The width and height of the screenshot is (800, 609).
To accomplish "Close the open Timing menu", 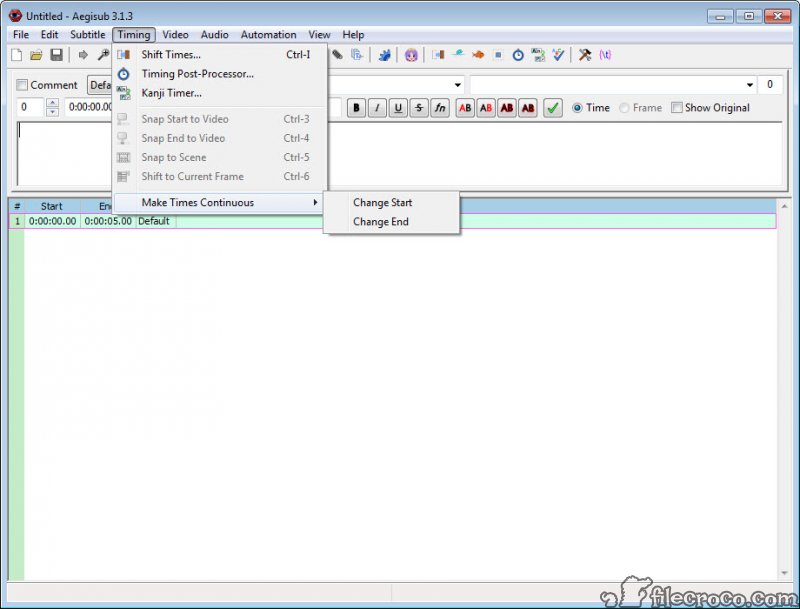I will [x=134, y=35].
